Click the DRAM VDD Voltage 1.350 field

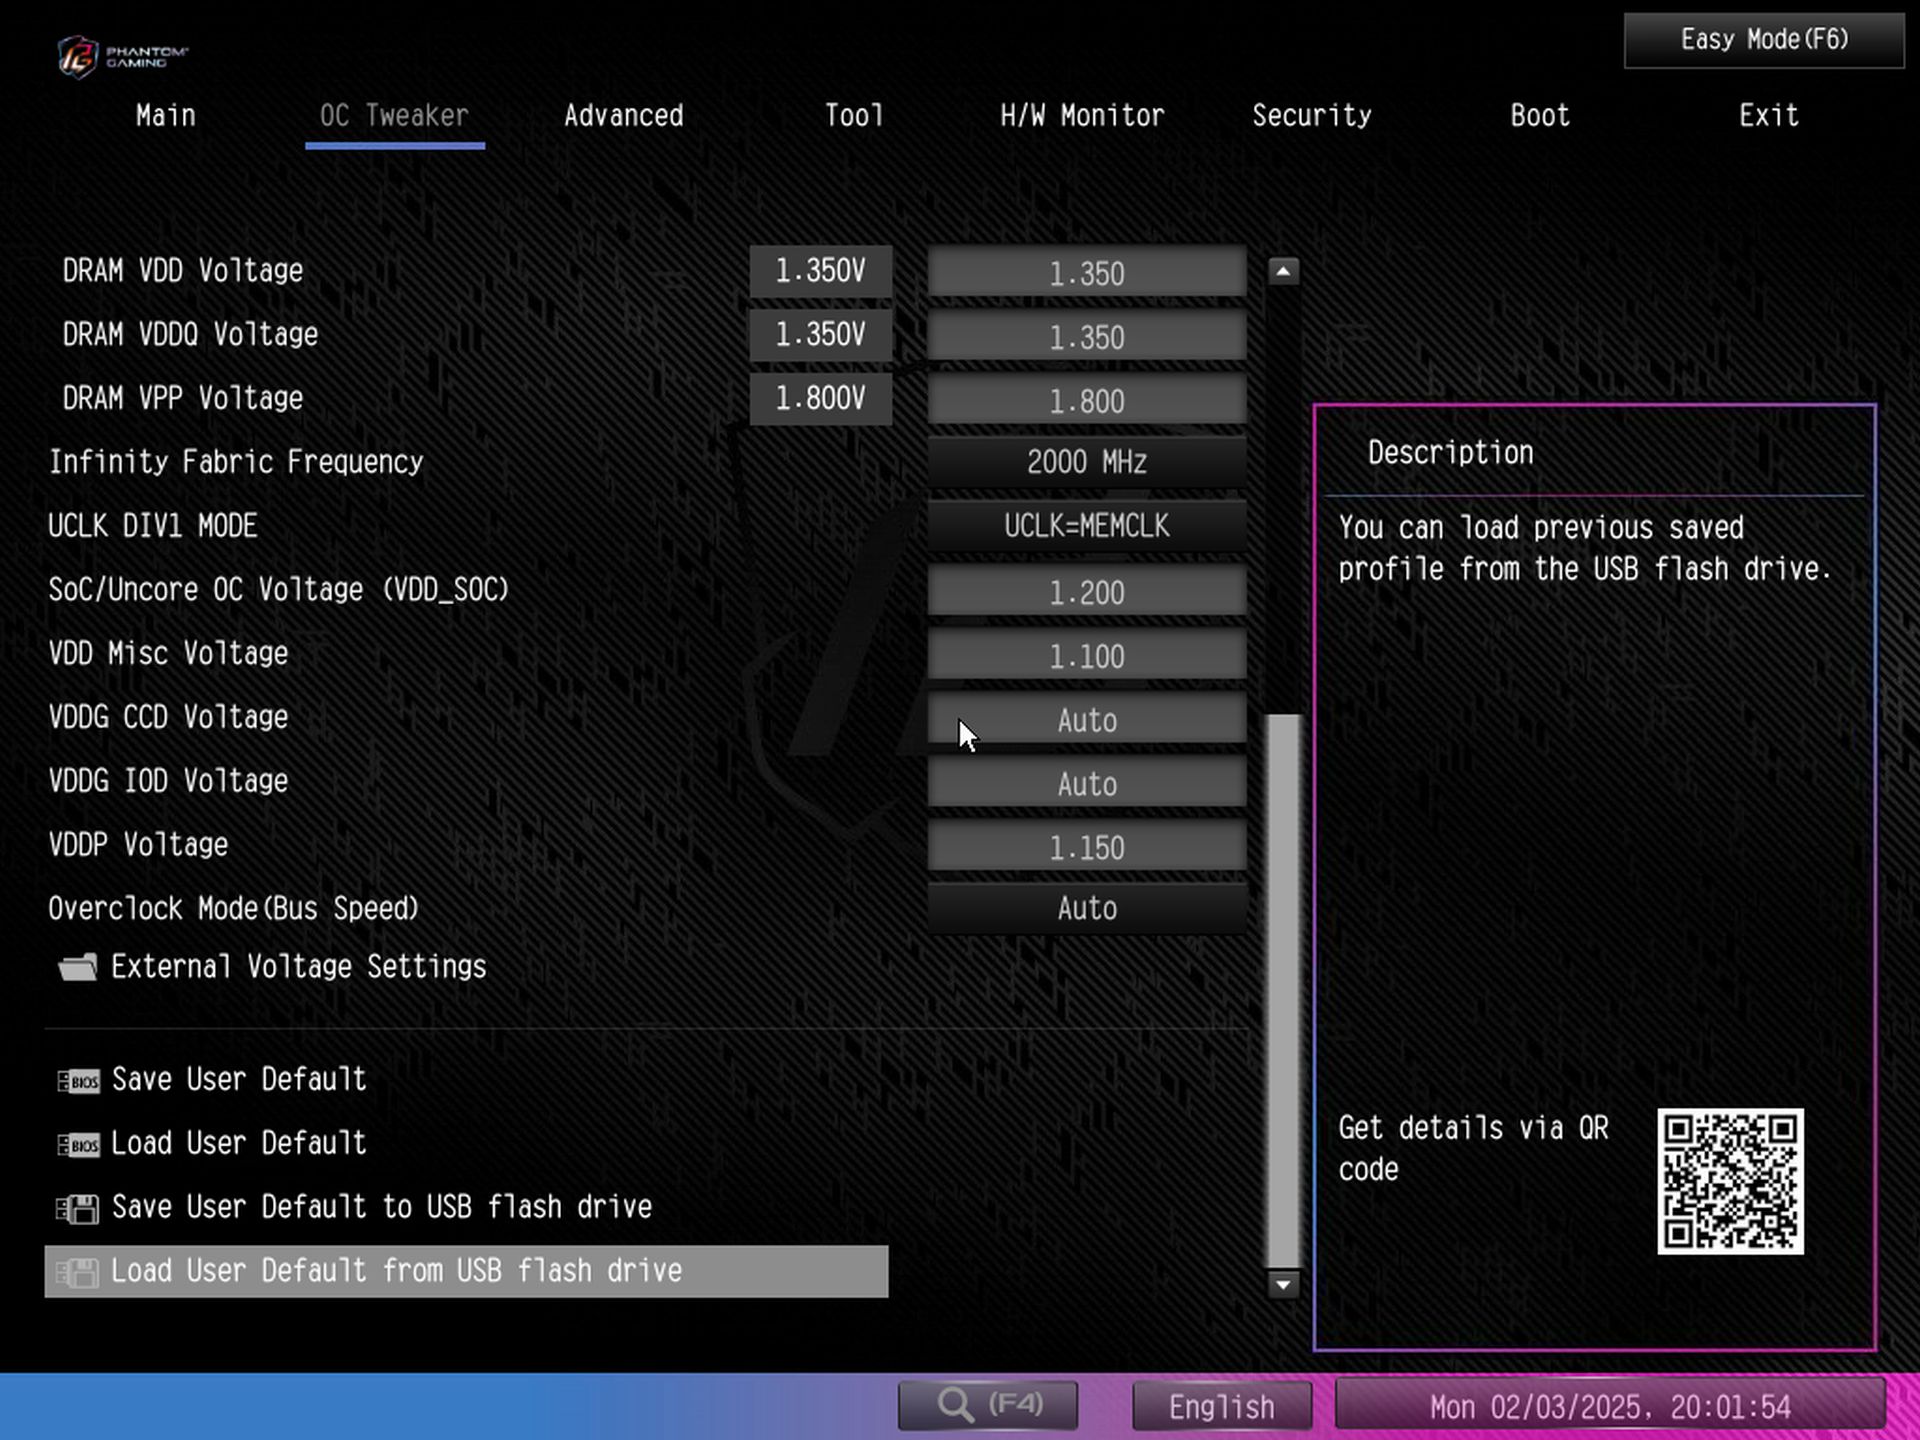(x=1086, y=273)
